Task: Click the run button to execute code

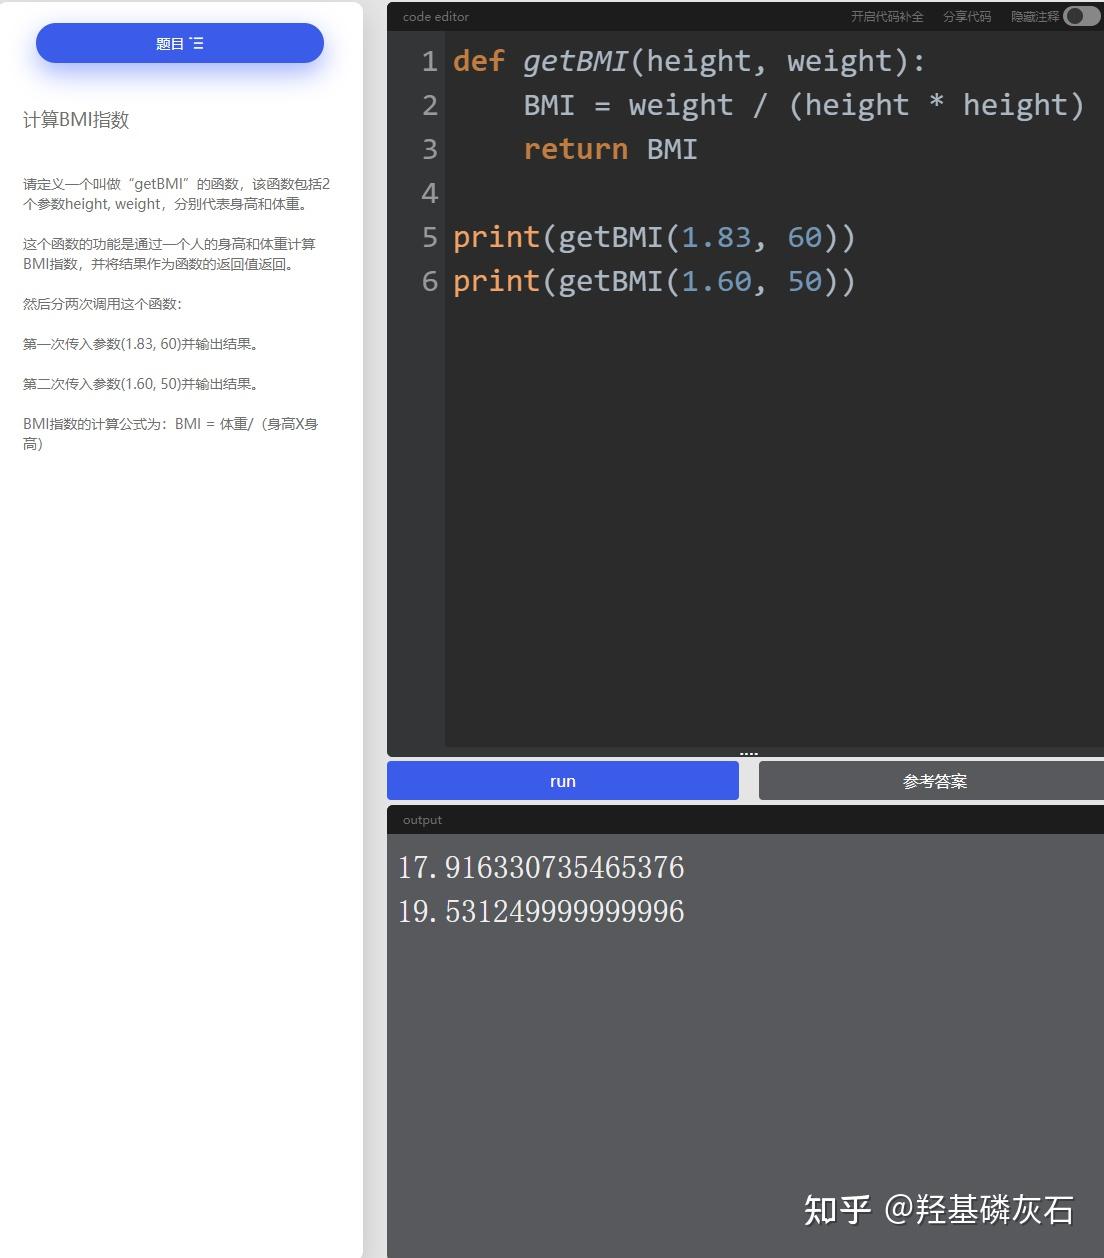Action: point(562,781)
